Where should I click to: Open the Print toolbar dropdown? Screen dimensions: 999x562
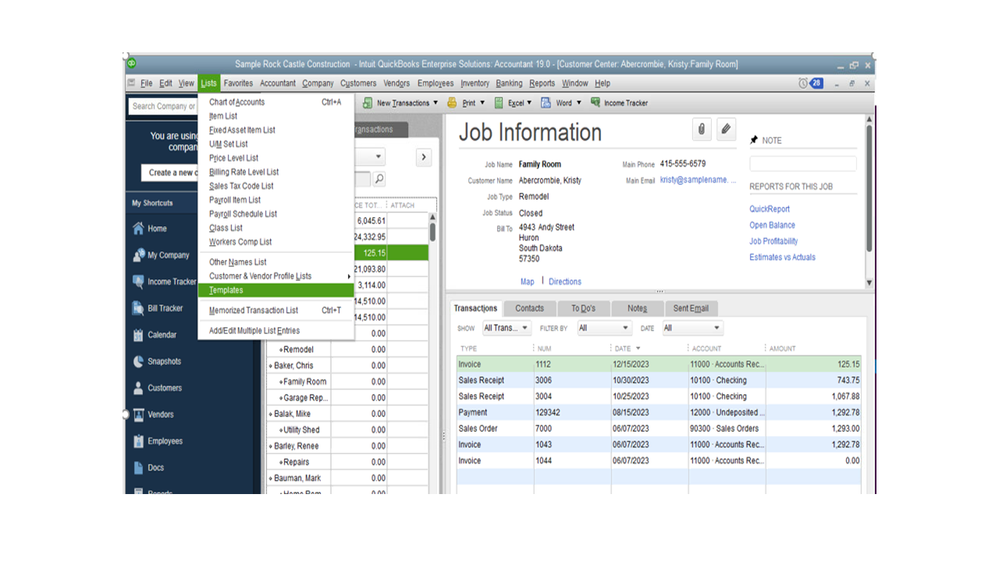[x=466, y=103]
